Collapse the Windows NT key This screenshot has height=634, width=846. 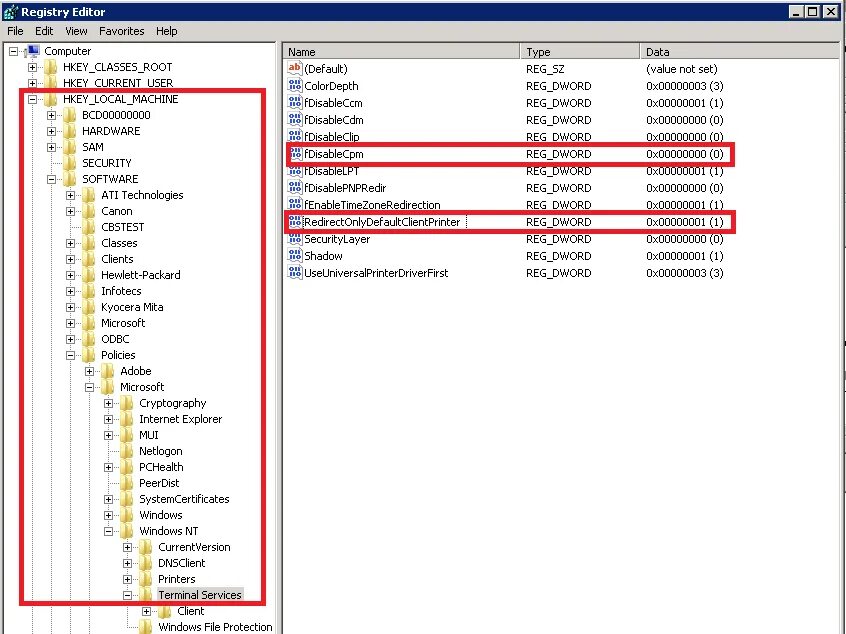pyautogui.click(x=108, y=531)
